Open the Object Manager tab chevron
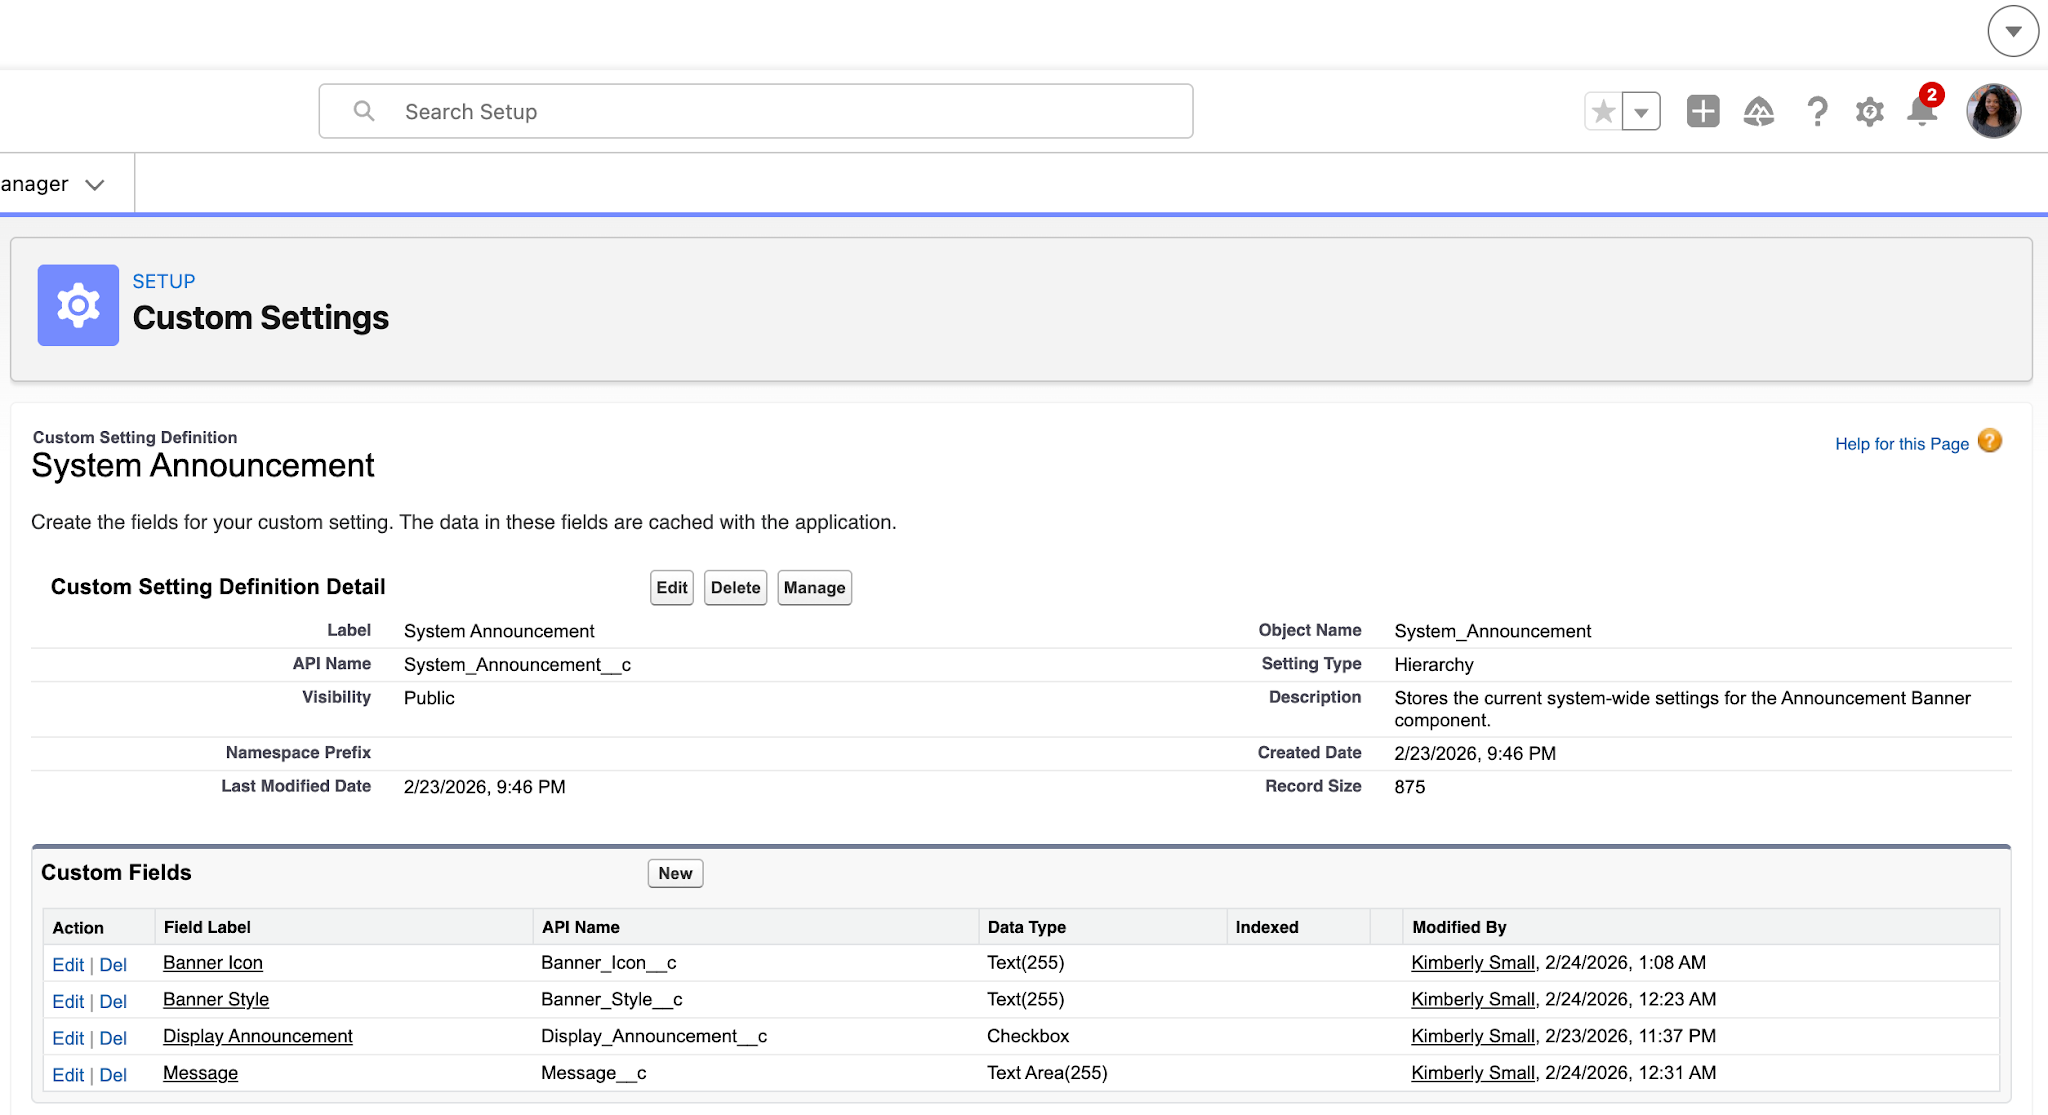 [96, 184]
